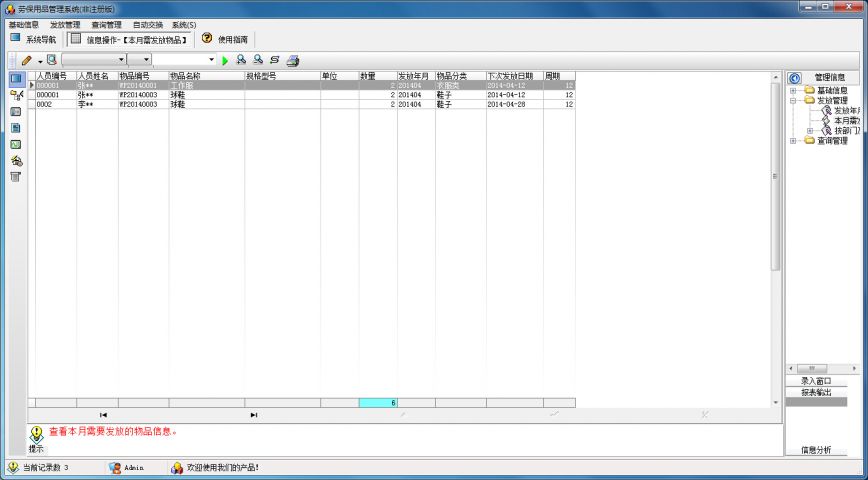Click the refresh S-shaped toolbar icon

coord(274,60)
